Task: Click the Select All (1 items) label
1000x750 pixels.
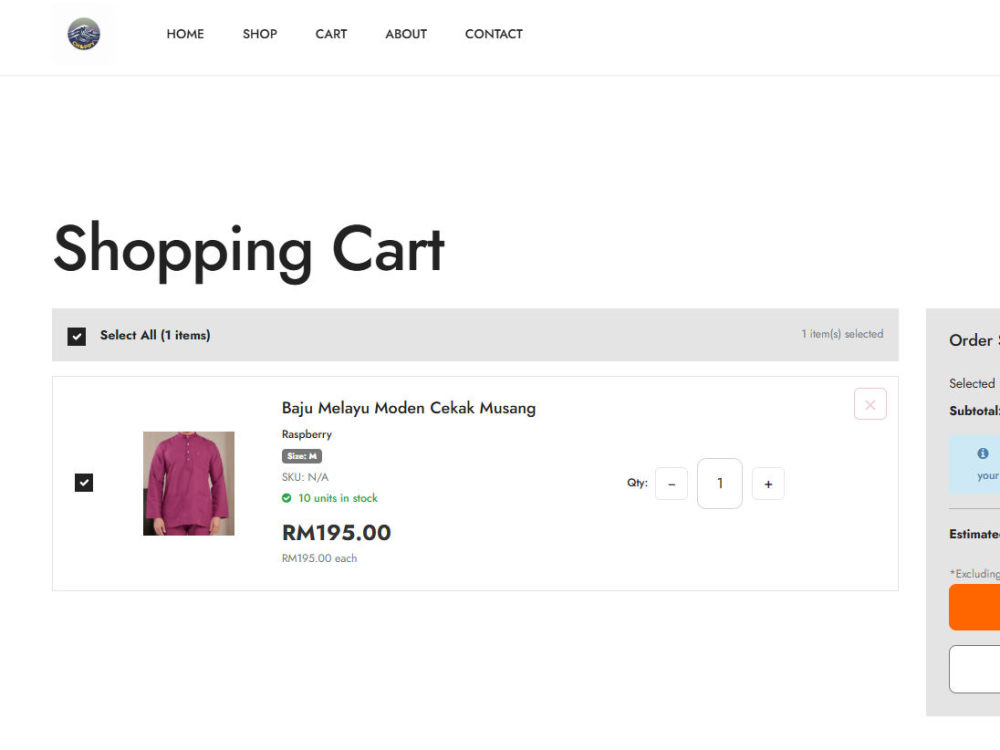Action: [x=155, y=335]
